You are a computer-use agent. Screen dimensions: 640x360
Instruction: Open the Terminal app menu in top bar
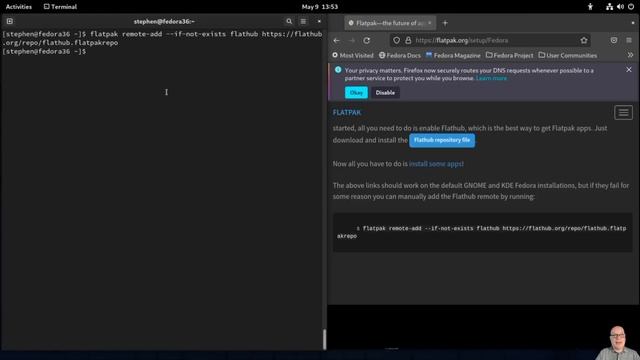[60, 7]
